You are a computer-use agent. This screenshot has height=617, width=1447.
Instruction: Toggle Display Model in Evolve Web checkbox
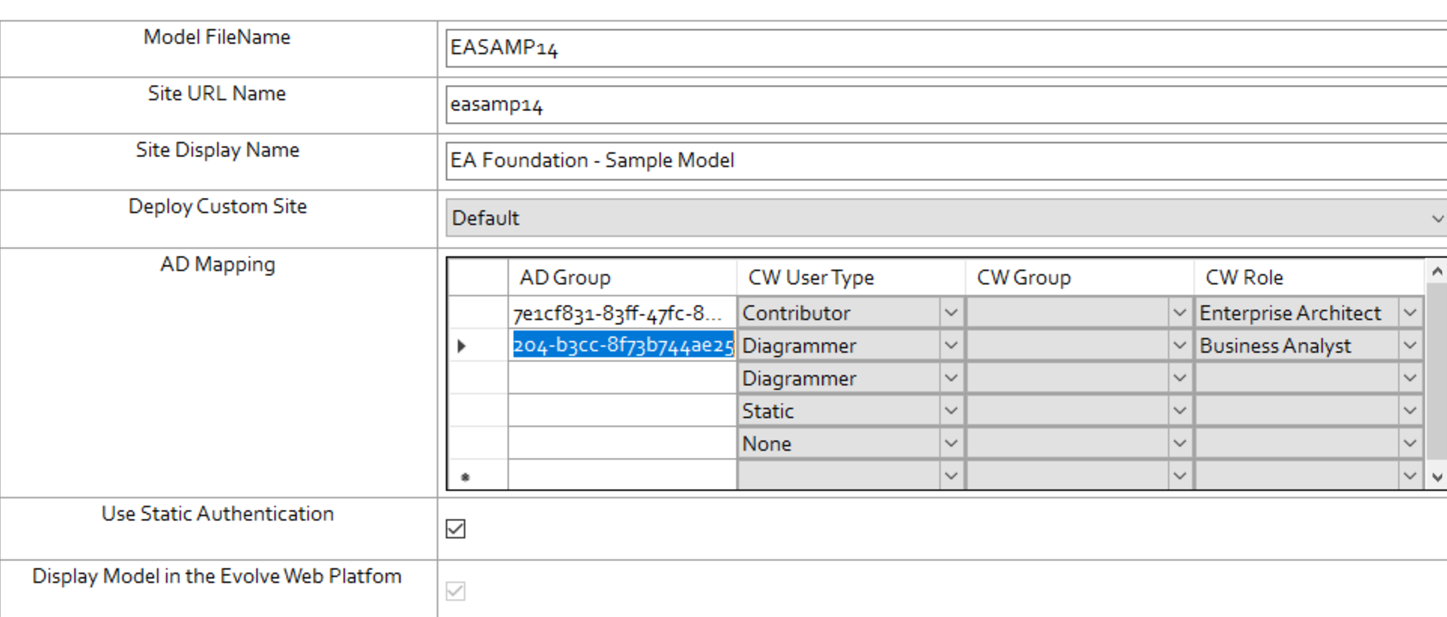pos(456,591)
